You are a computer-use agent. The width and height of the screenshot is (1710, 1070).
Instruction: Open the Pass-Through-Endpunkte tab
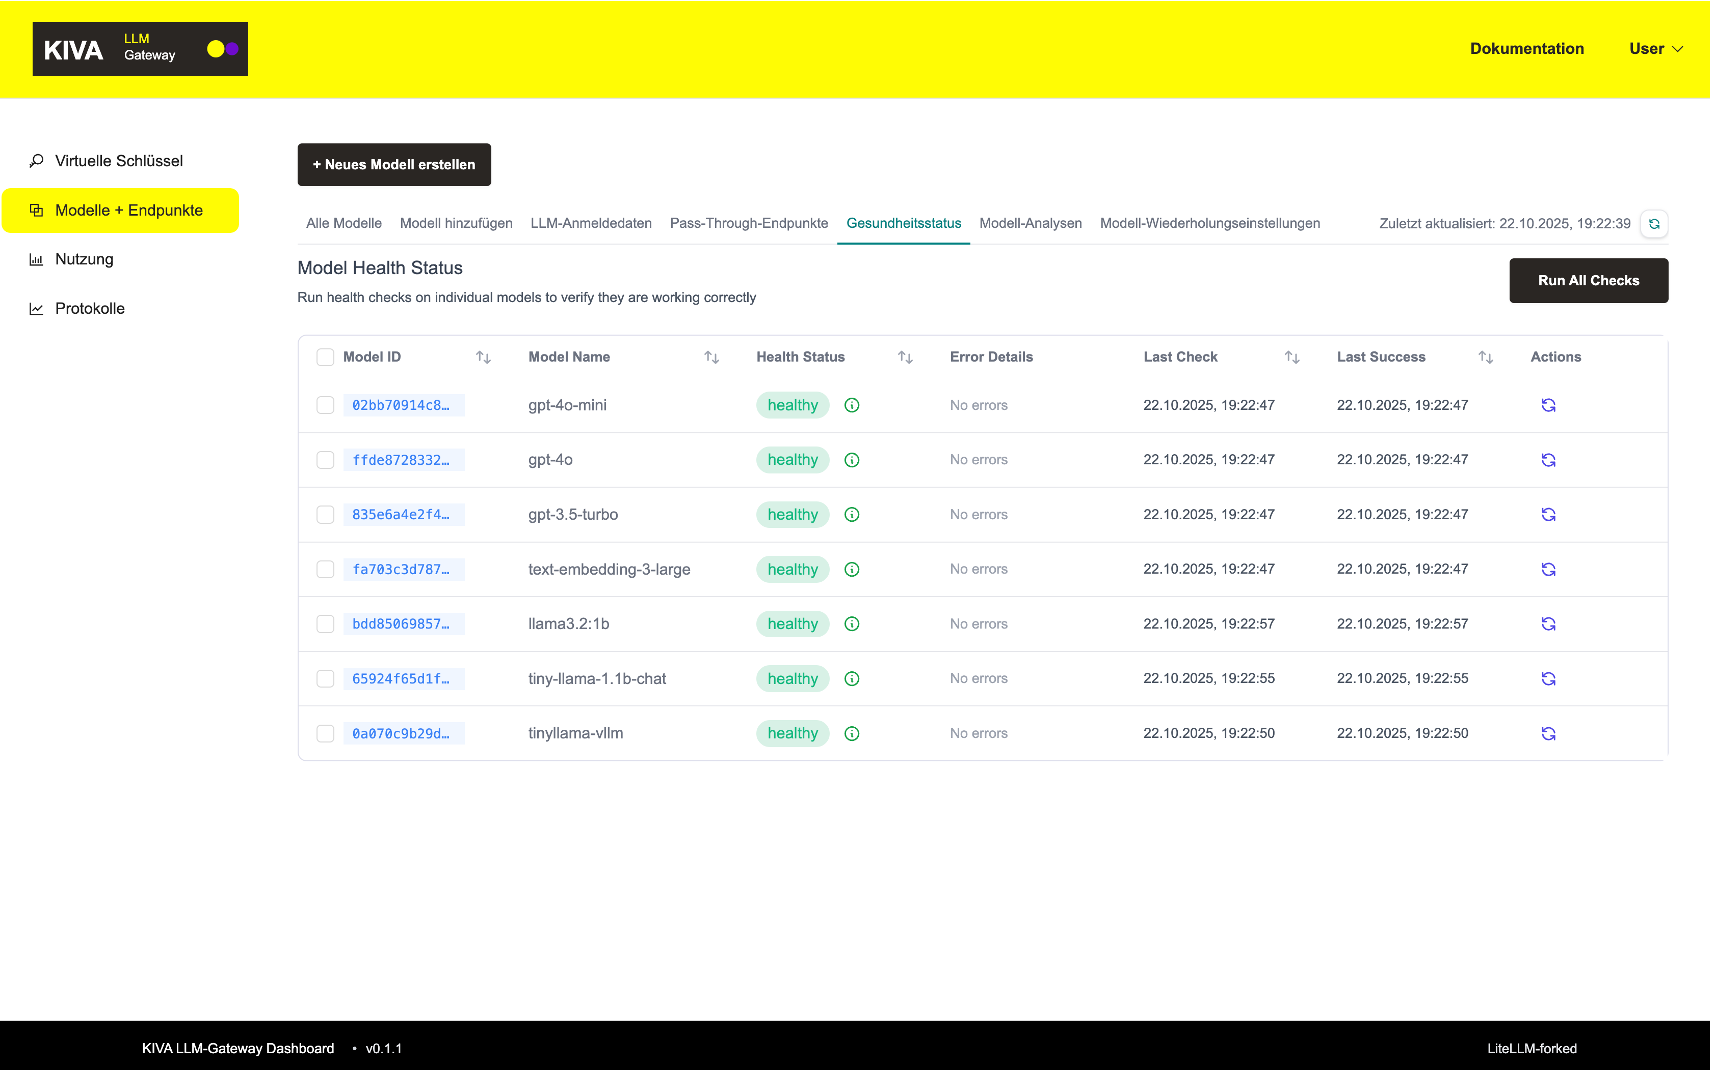click(749, 223)
